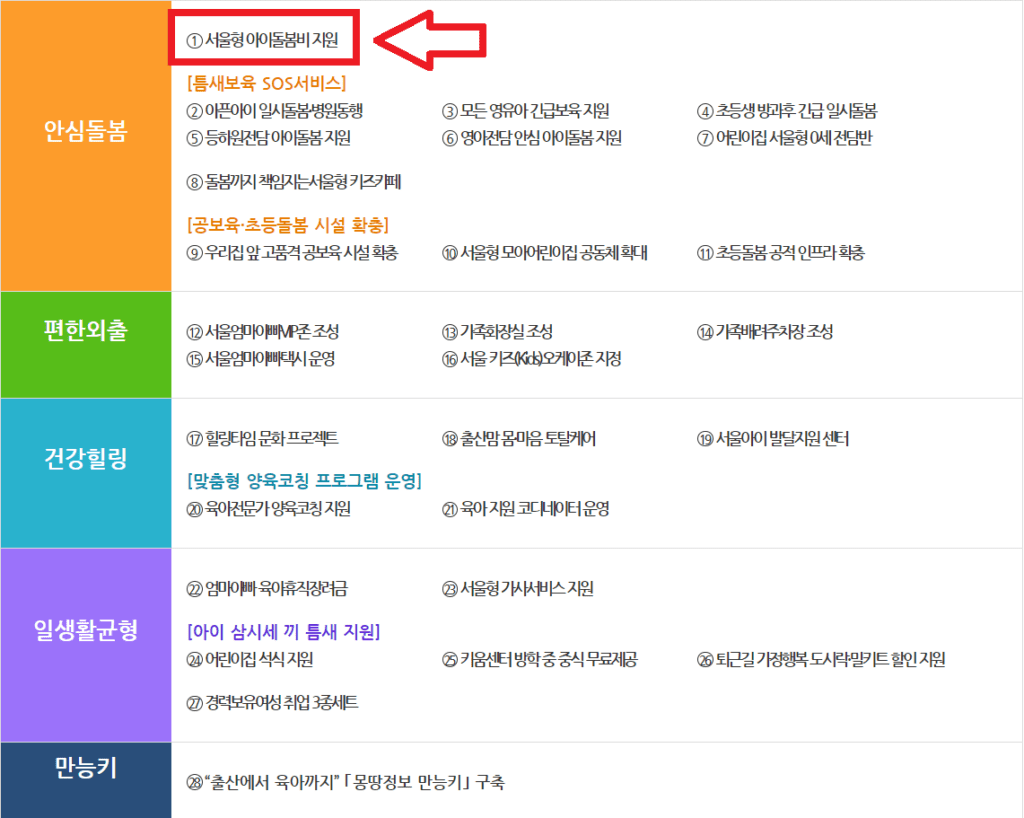Open 엄마아빠 육아휴직장려금 item

(x=270, y=590)
